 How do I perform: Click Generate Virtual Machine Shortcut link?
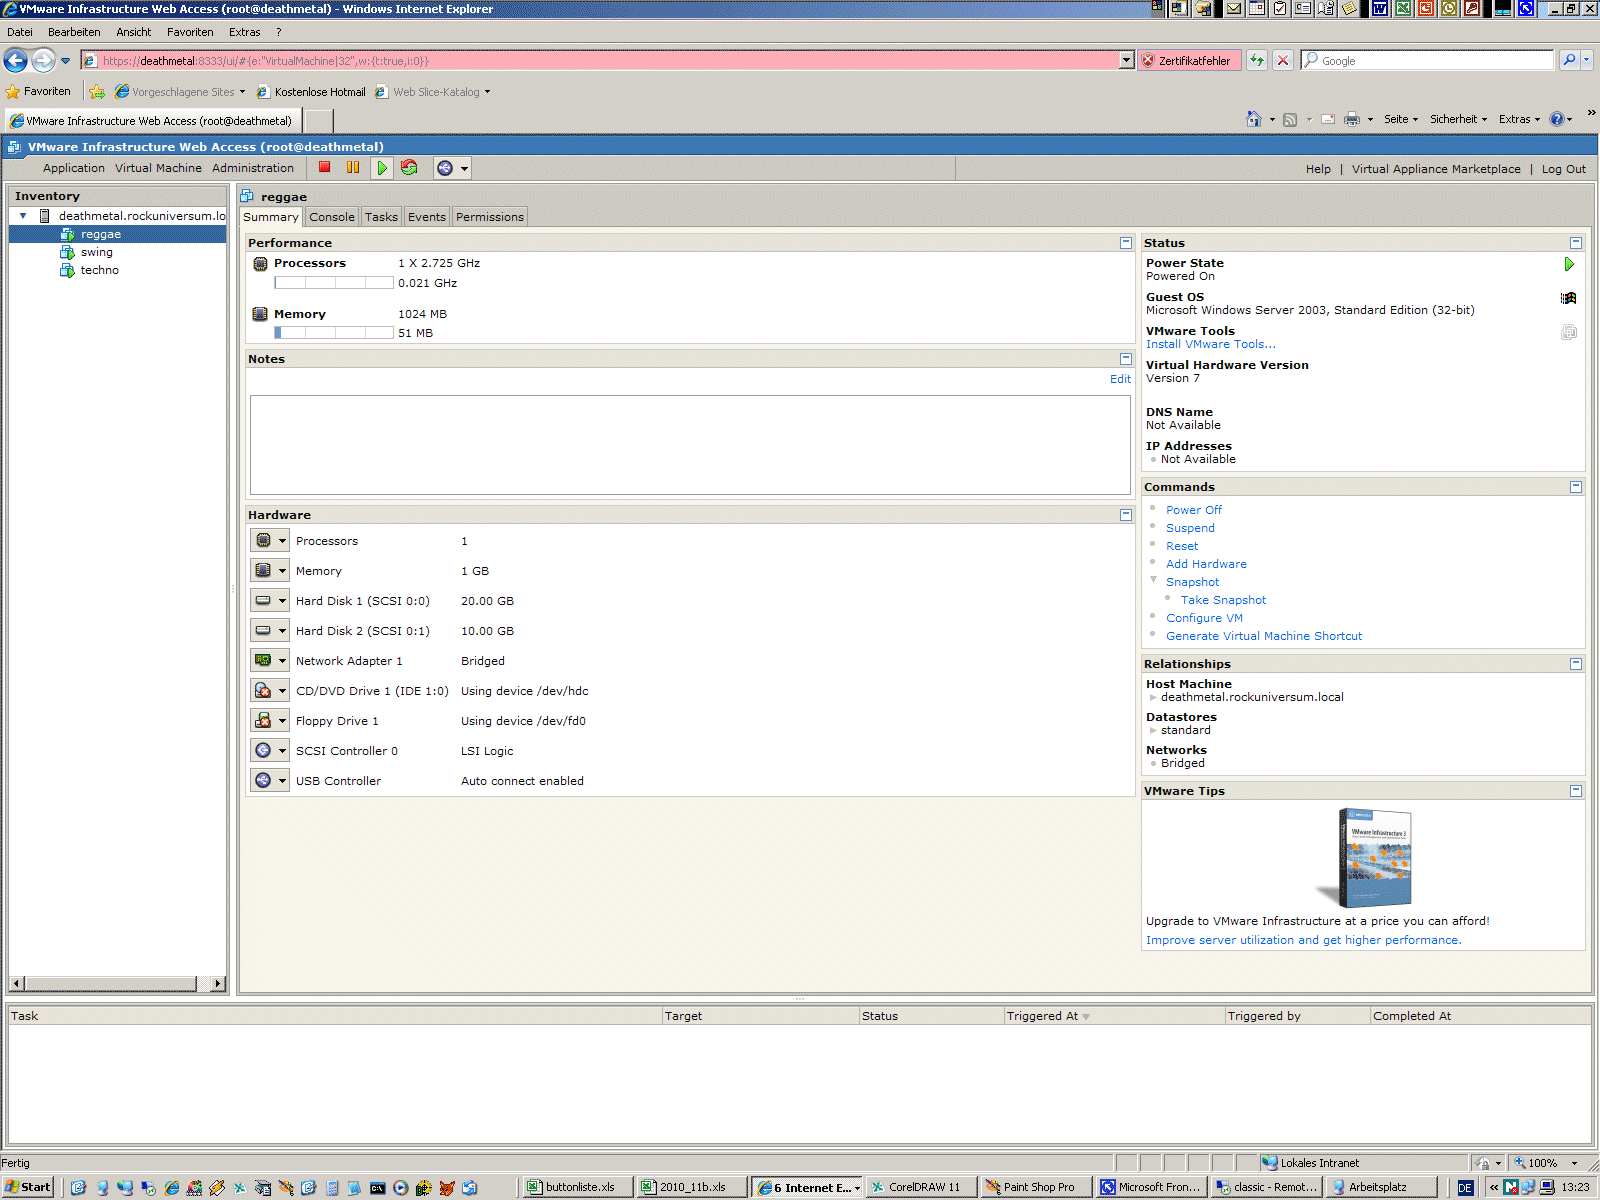1264,636
